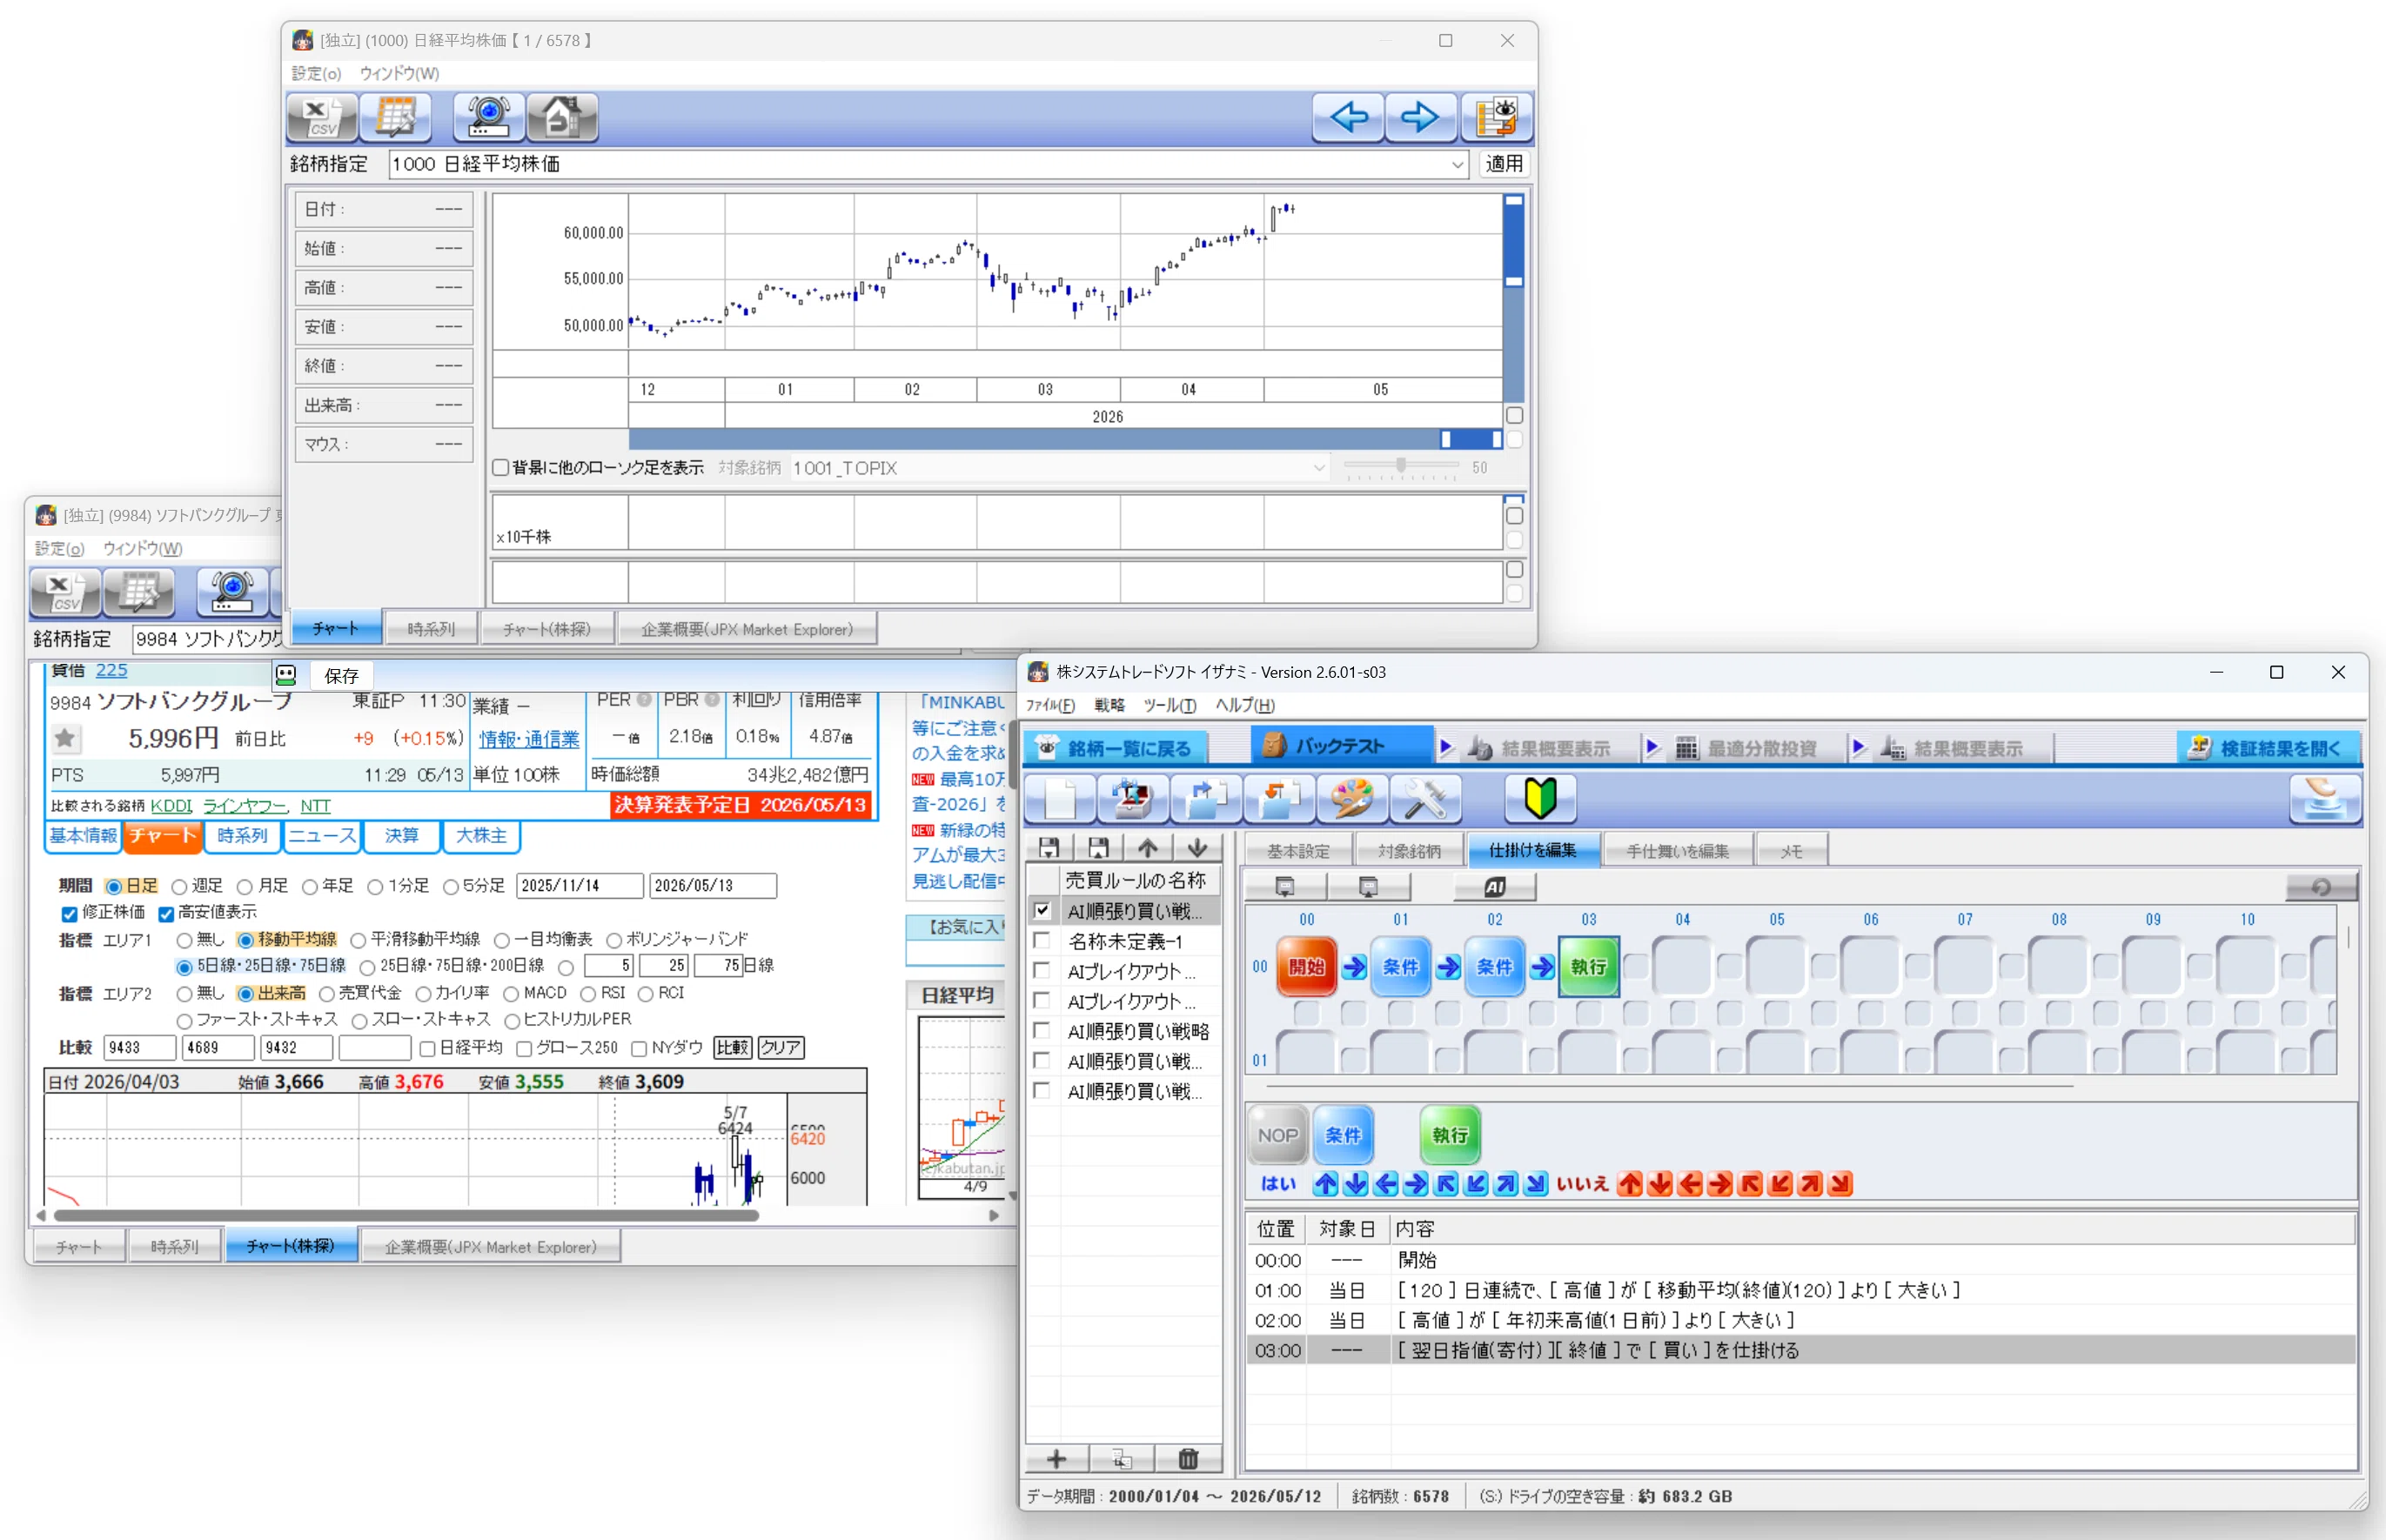The width and height of the screenshot is (2386, 1540).
Task: Delete trading rule with trash icon
Action: coord(1188,1460)
